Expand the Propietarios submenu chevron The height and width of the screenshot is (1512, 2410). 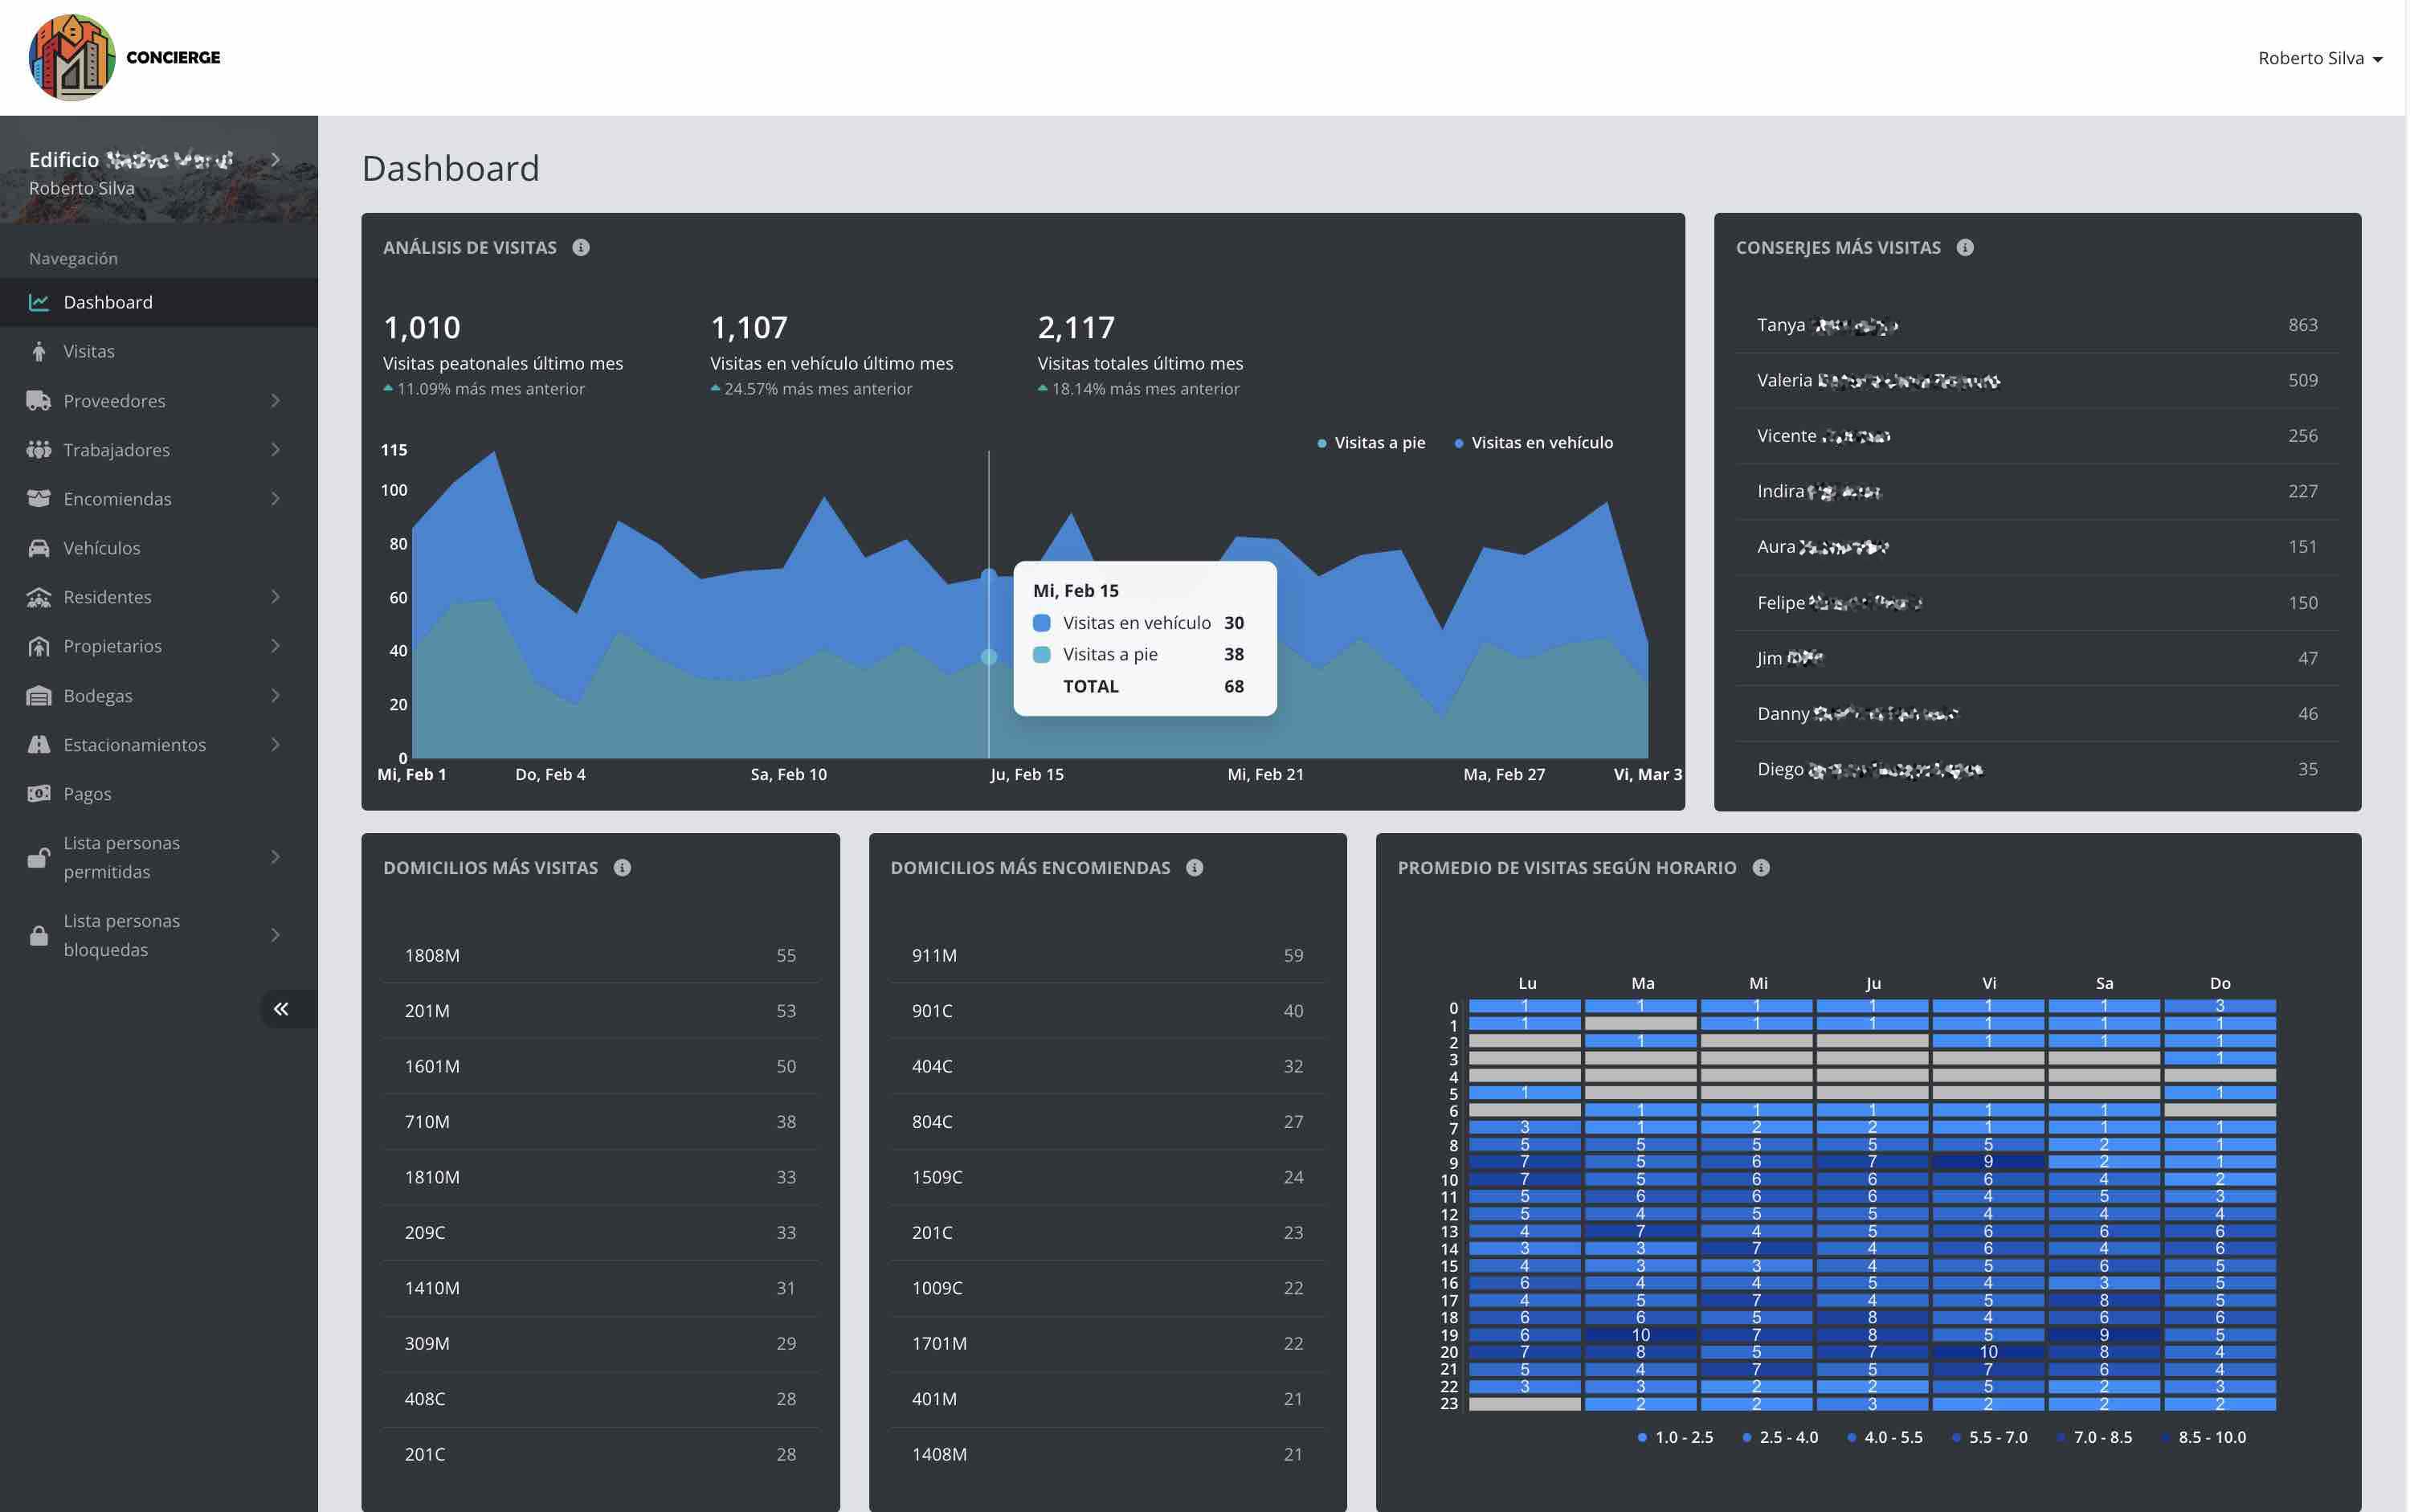(x=276, y=646)
